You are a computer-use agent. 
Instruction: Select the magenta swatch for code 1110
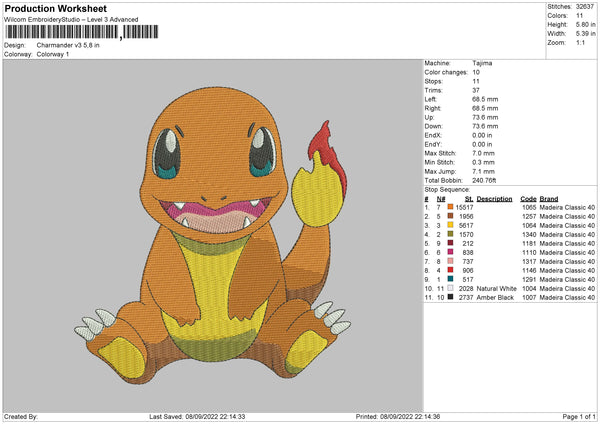click(x=452, y=251)
